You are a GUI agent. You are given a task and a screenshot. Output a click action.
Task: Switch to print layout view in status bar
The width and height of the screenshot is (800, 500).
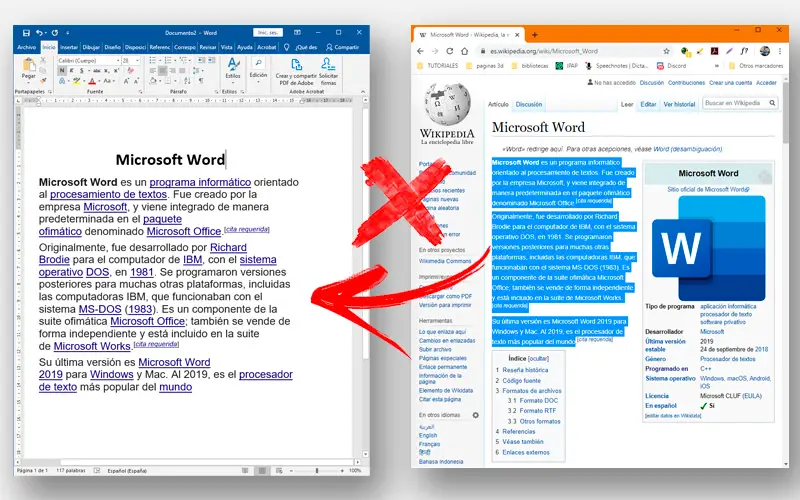(x=262, y=470)
